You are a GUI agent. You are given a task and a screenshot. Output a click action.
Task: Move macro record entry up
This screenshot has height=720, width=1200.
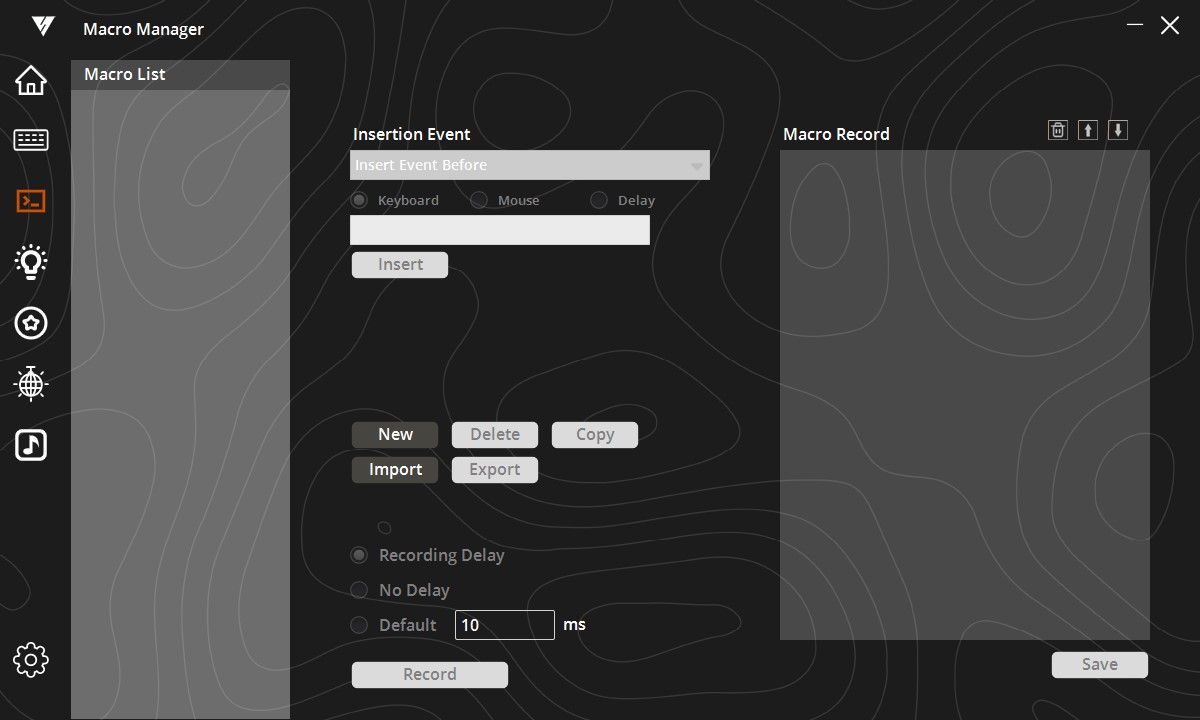(x=1088, y=130)
